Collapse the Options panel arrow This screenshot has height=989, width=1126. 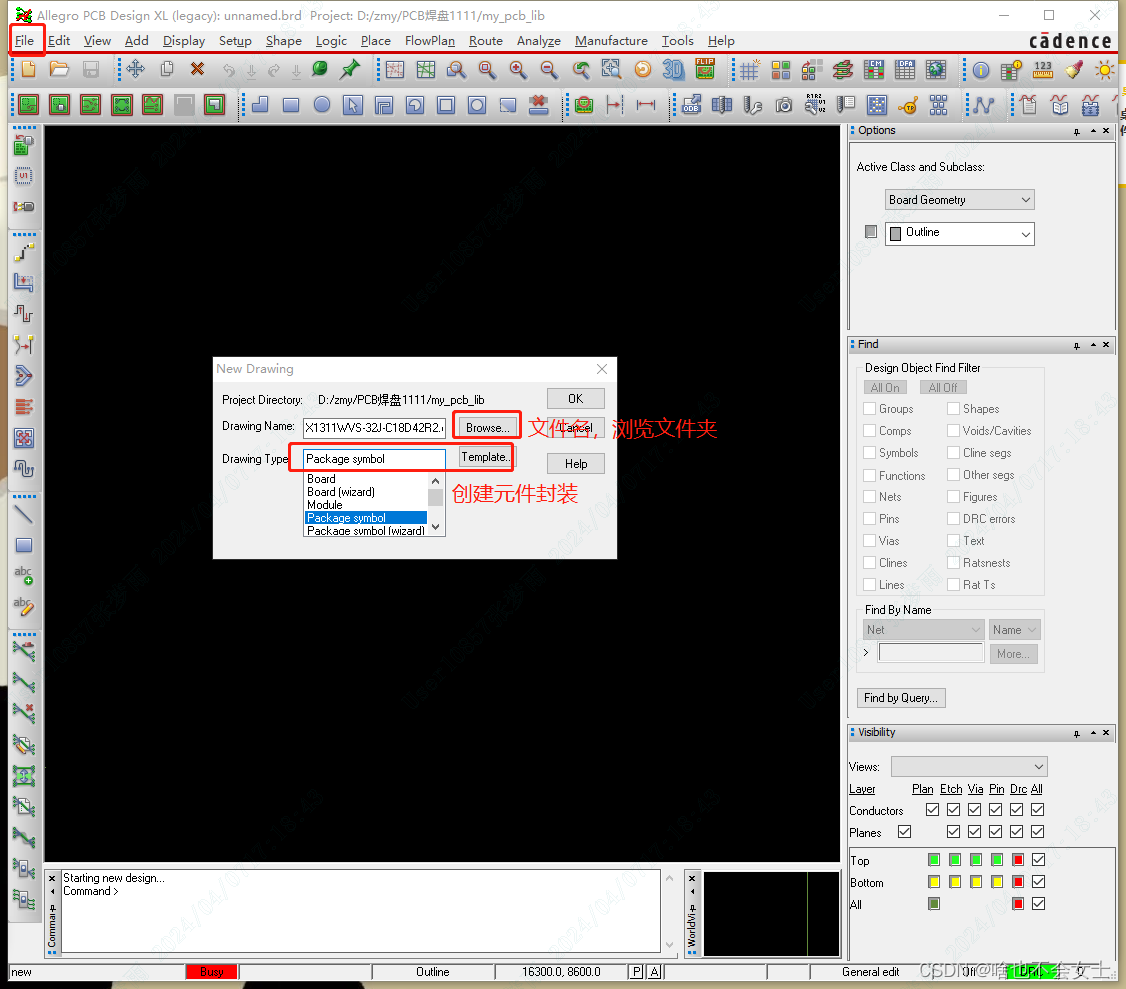click(x=1093, y=131)
